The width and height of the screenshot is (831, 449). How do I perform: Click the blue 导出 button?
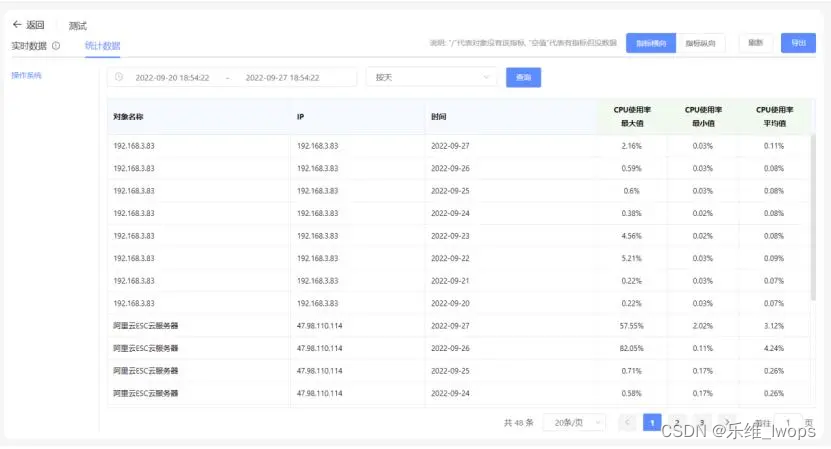click(x=798, y=43)
